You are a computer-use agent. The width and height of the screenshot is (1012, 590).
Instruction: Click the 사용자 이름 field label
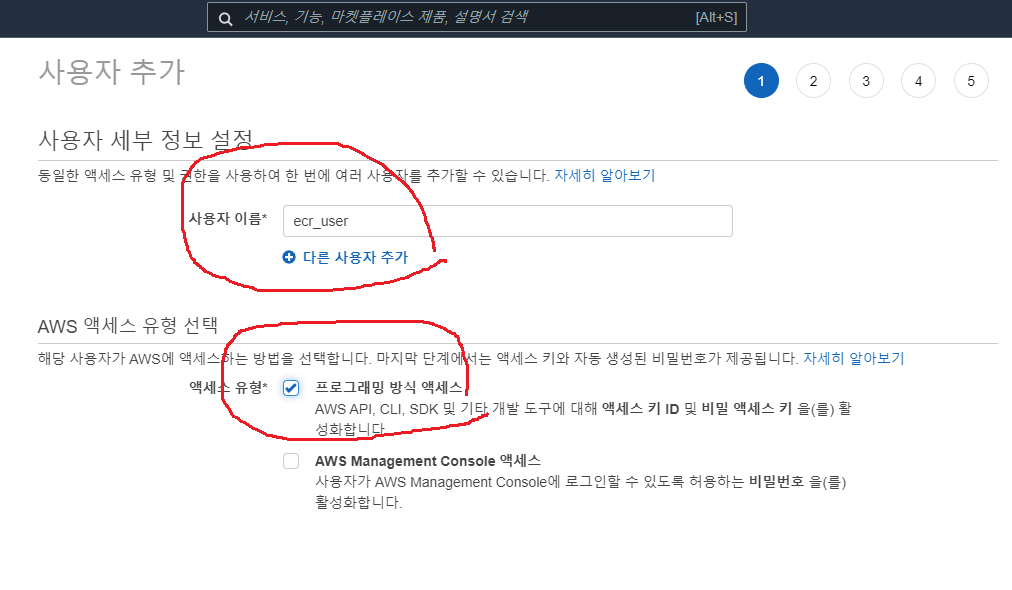point(227,219)
